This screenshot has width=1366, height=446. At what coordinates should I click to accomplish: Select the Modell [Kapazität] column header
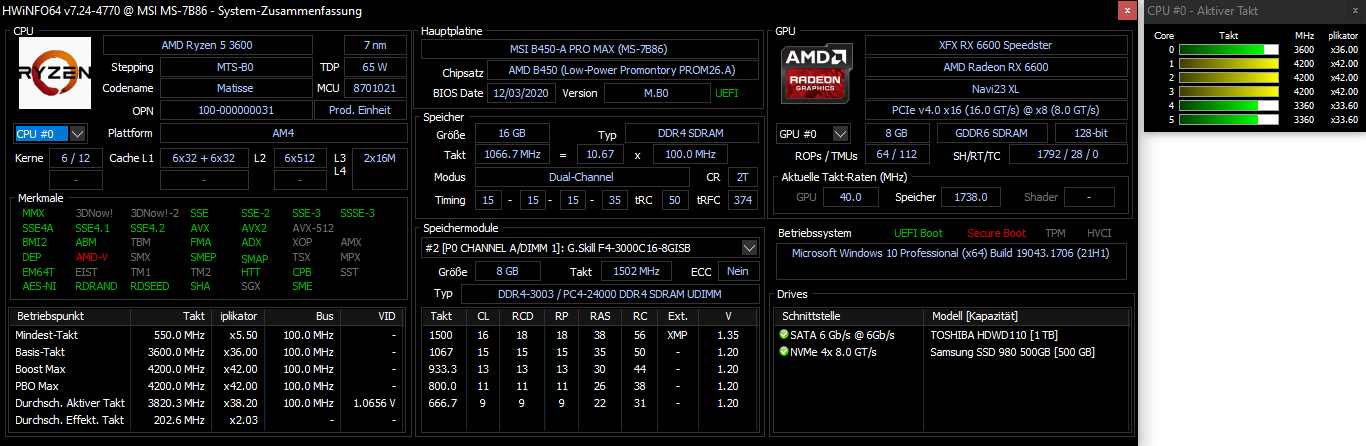pos(1027,316)
